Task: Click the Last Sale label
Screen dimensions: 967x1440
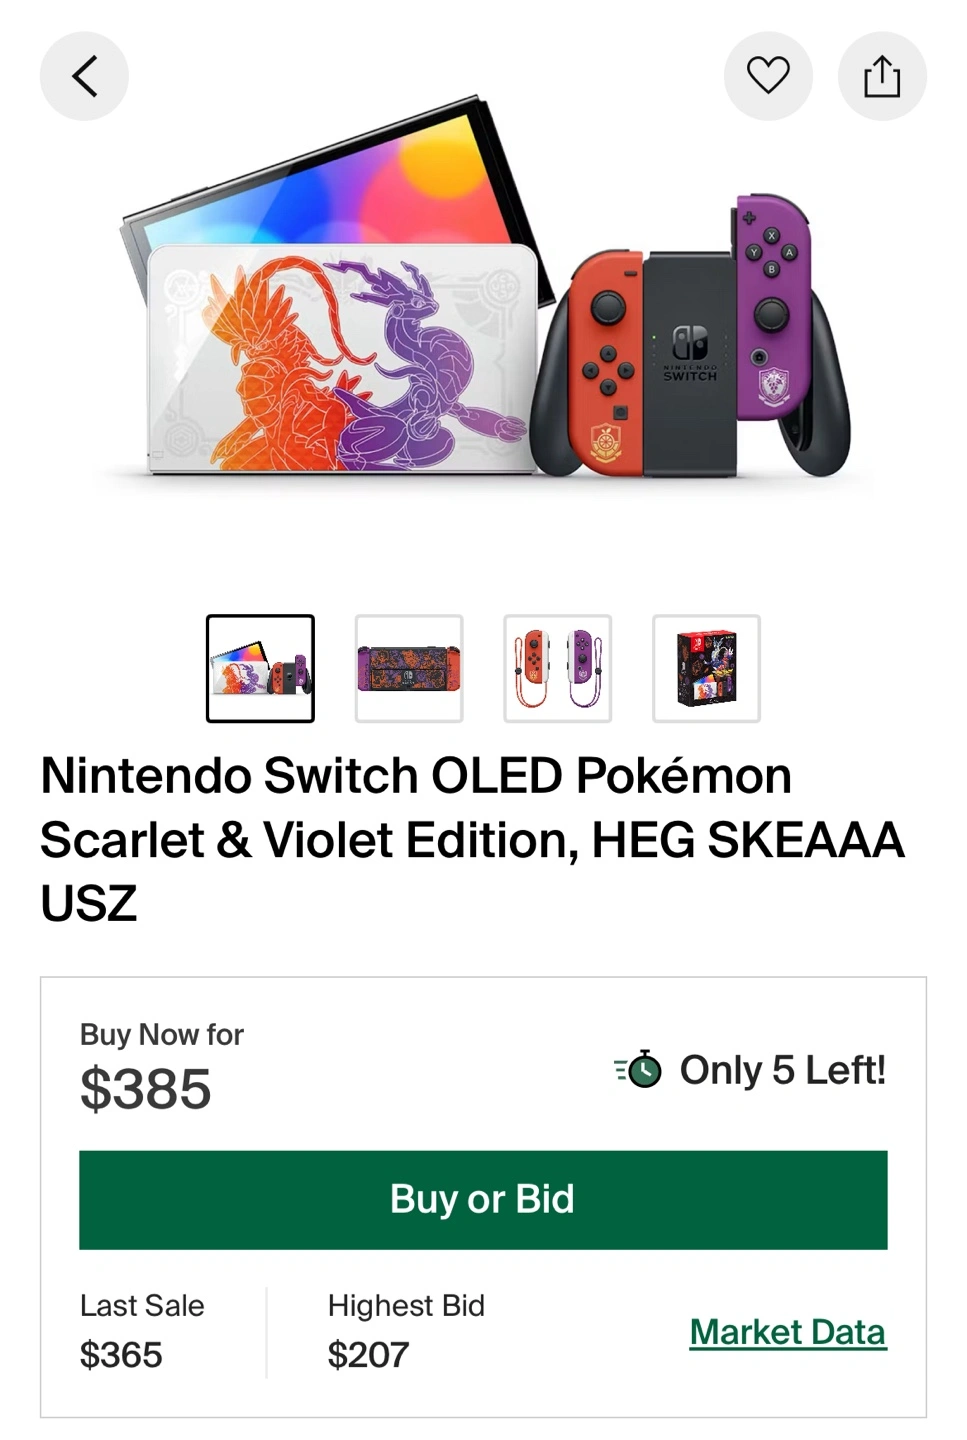Action: [142, 1305]
